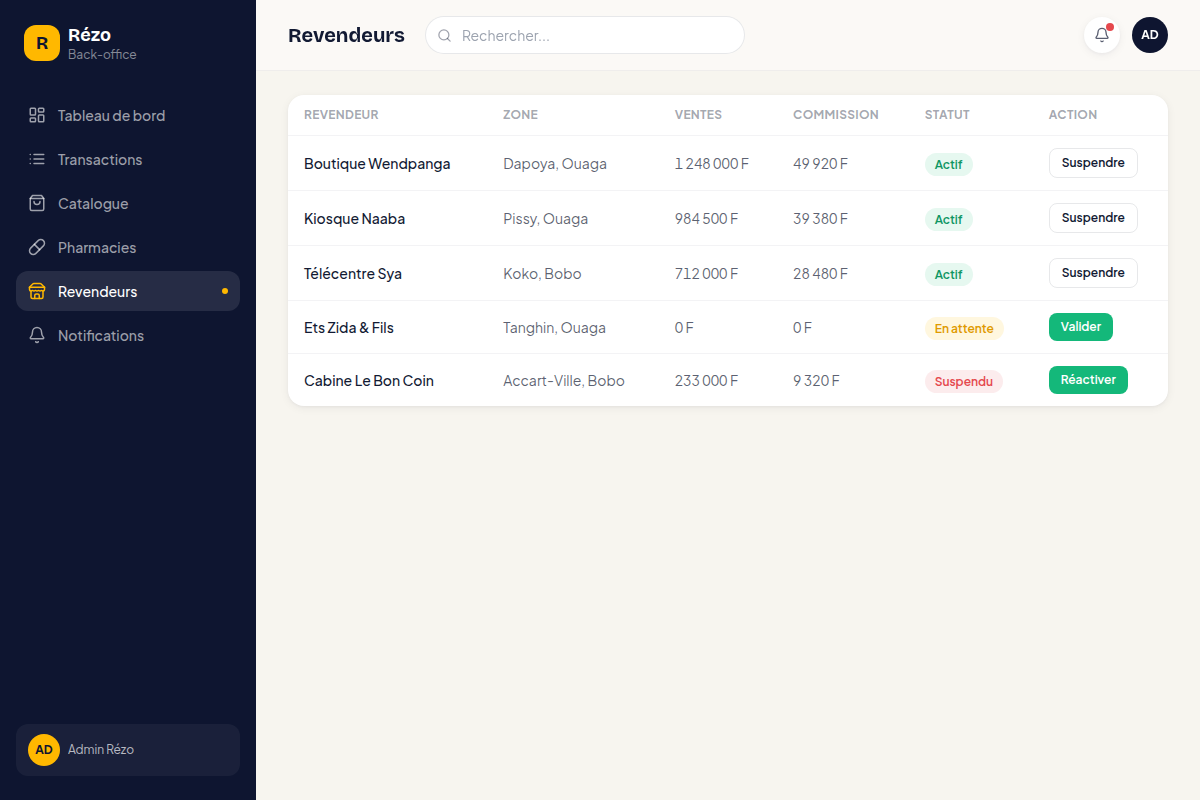Open notifications bell in top bar
Screen dimensions: 1200x800
point(1102,35)
